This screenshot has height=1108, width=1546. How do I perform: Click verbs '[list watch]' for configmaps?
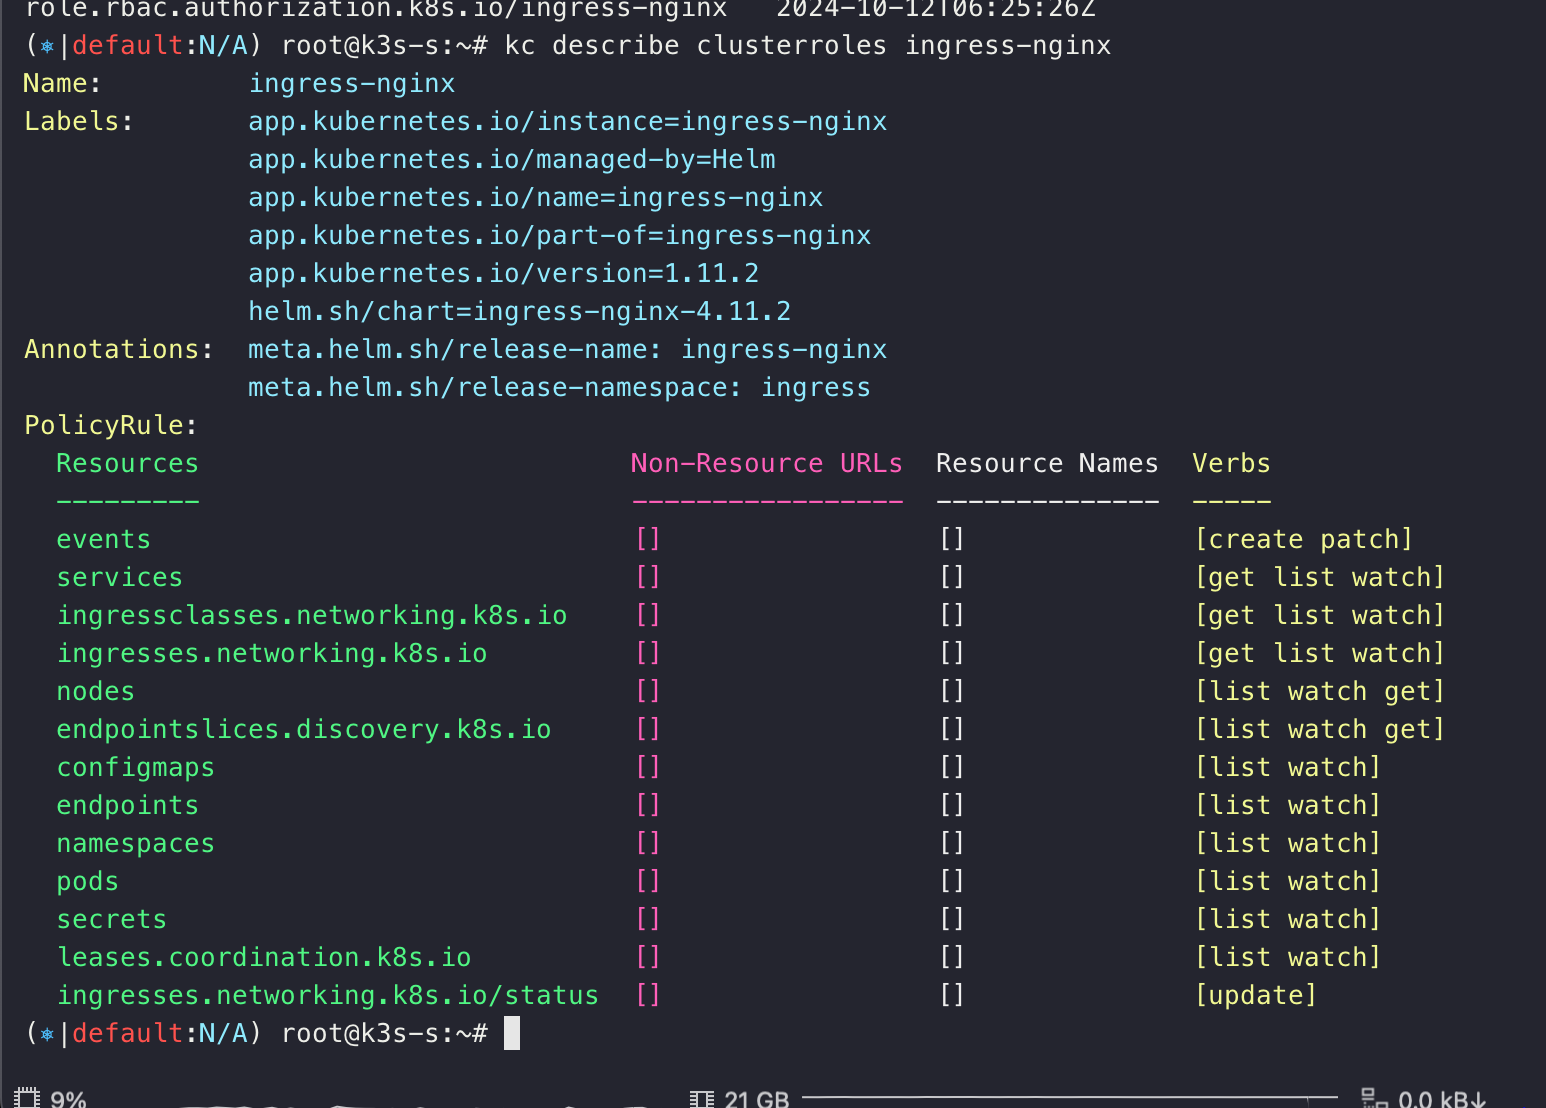(1288, 768)
